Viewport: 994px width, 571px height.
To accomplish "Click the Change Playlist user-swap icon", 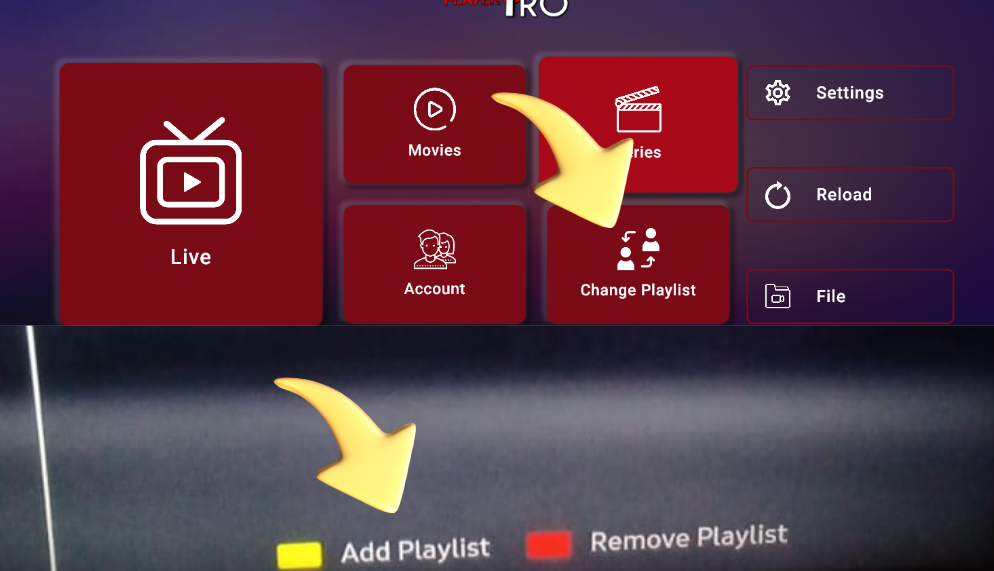I will [x=638, y=250].
